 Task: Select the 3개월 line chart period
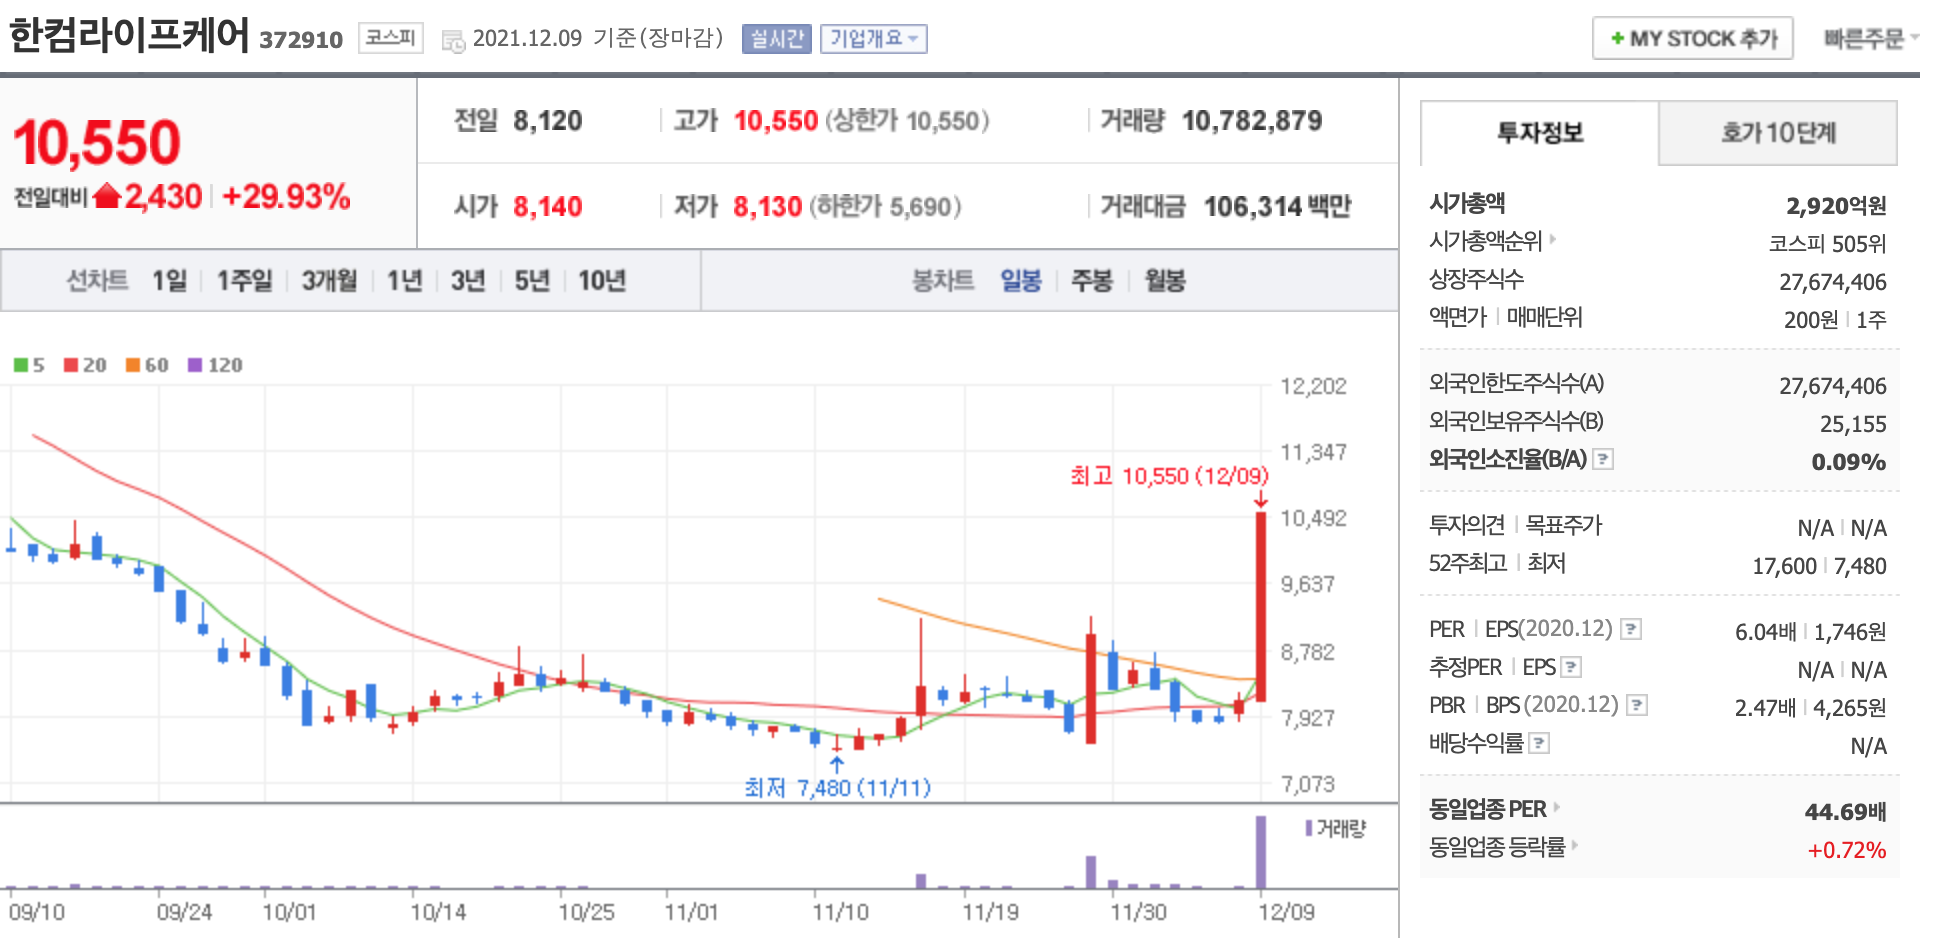click(330, 281)
